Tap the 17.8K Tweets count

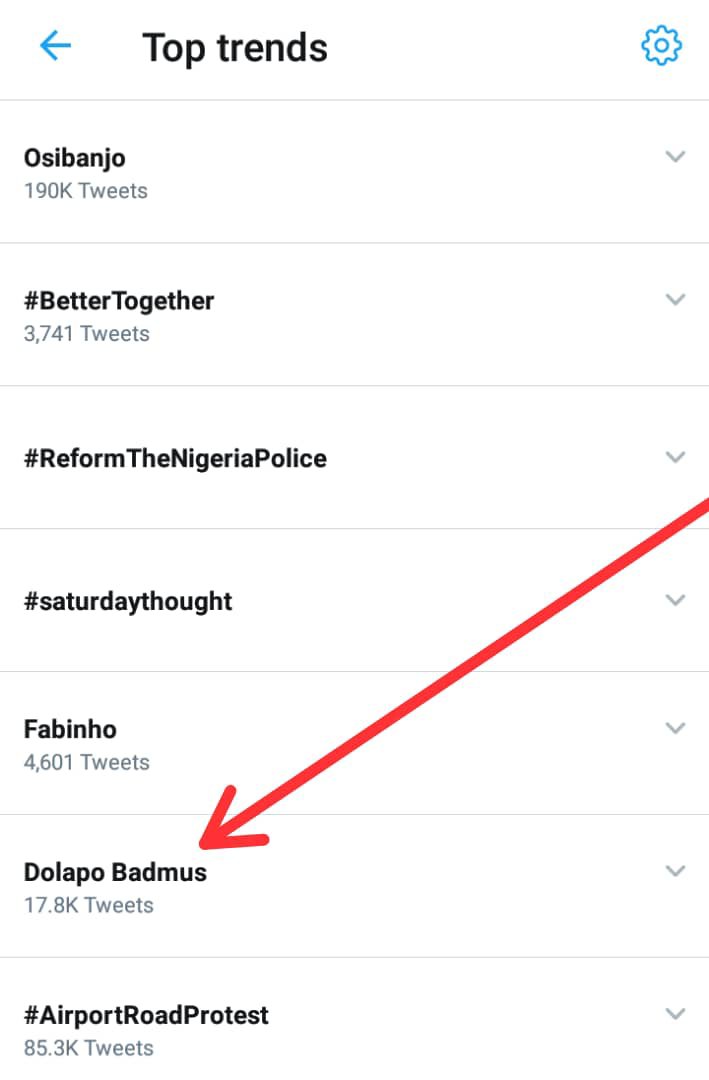(x=89, y=905)
